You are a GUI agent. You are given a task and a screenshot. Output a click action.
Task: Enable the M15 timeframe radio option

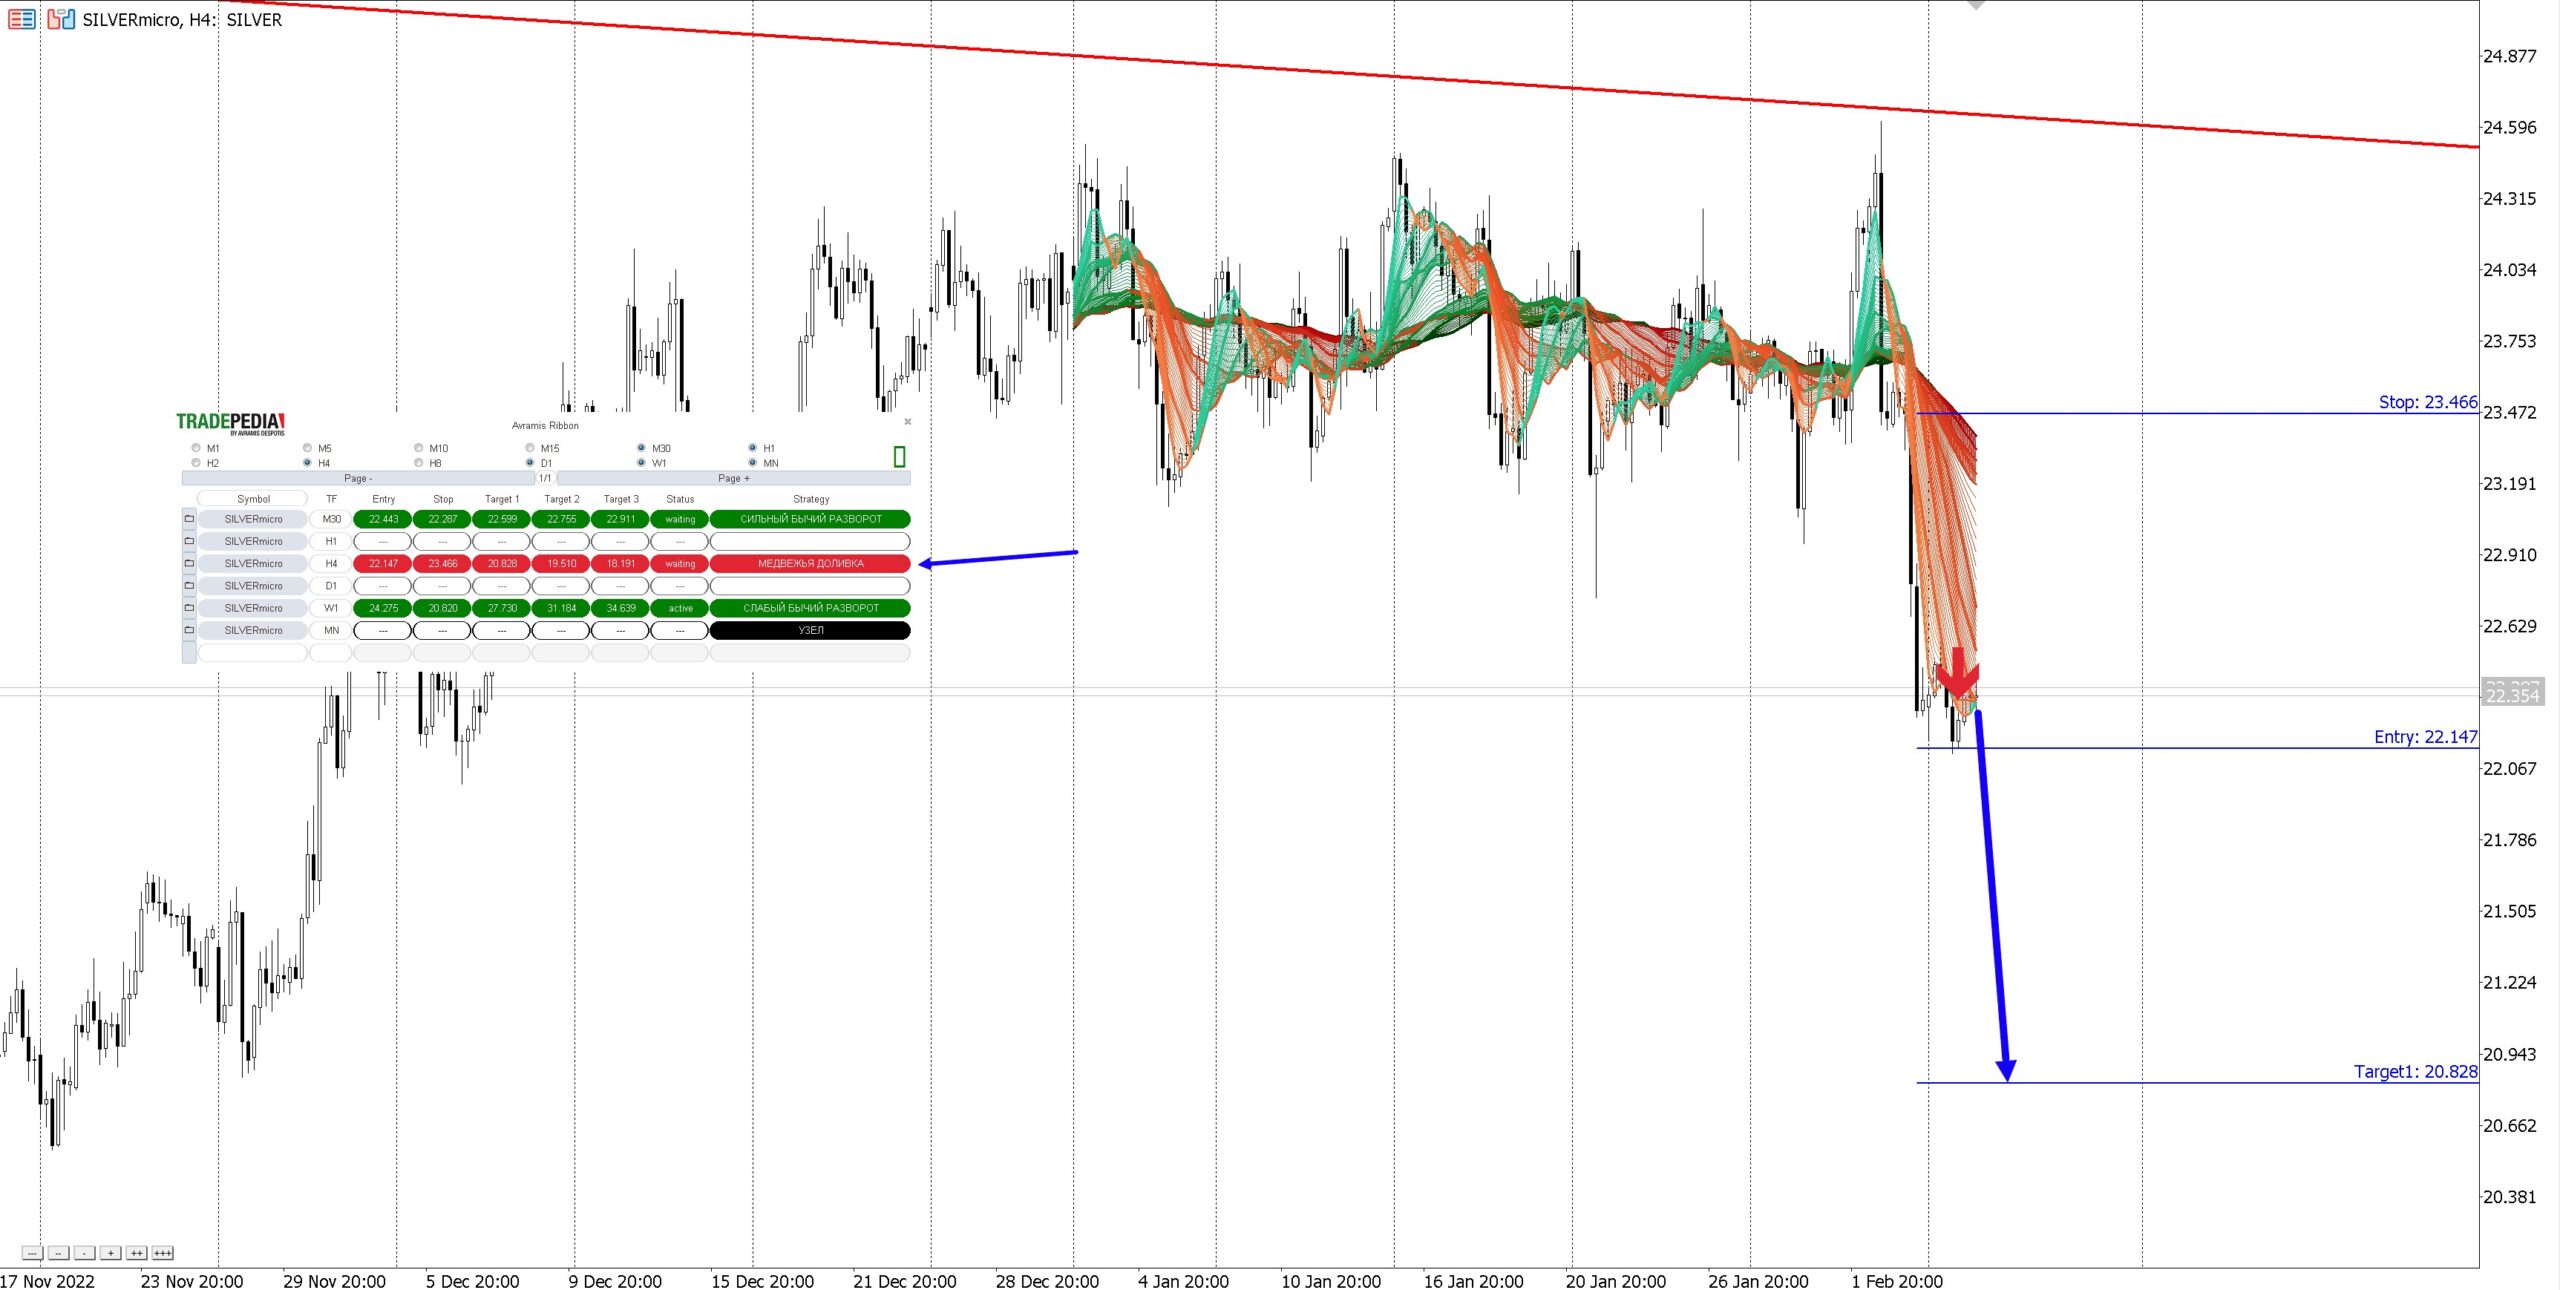530,448
